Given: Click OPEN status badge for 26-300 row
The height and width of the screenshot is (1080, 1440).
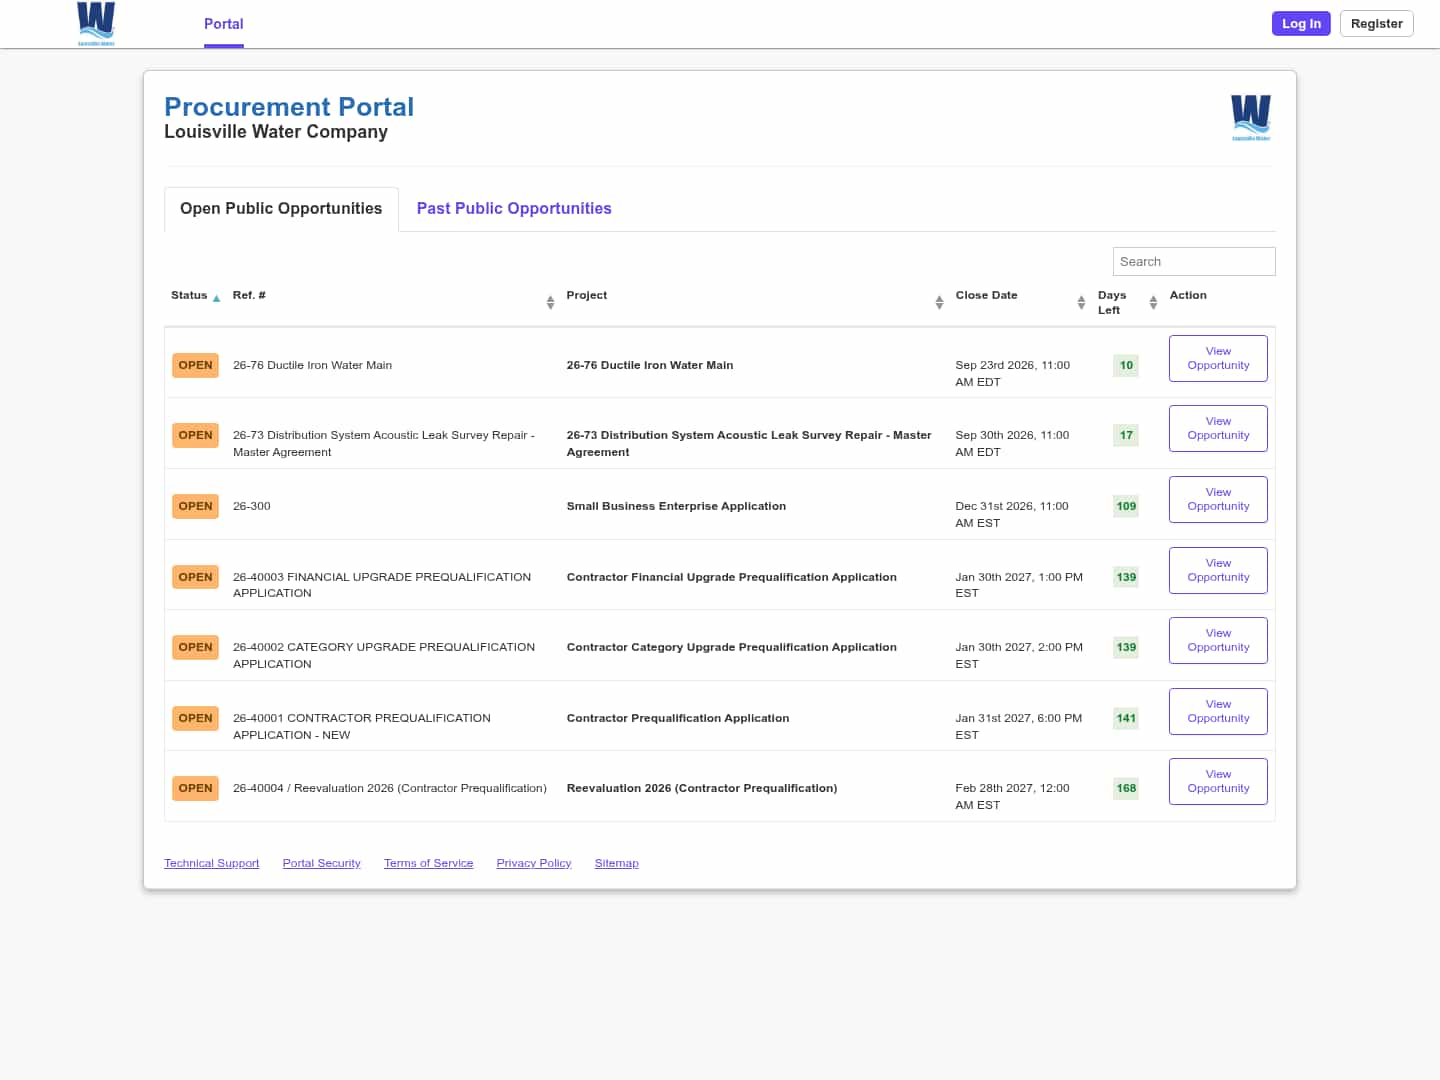Looking at the screenshot, I should tap(195, 506).
